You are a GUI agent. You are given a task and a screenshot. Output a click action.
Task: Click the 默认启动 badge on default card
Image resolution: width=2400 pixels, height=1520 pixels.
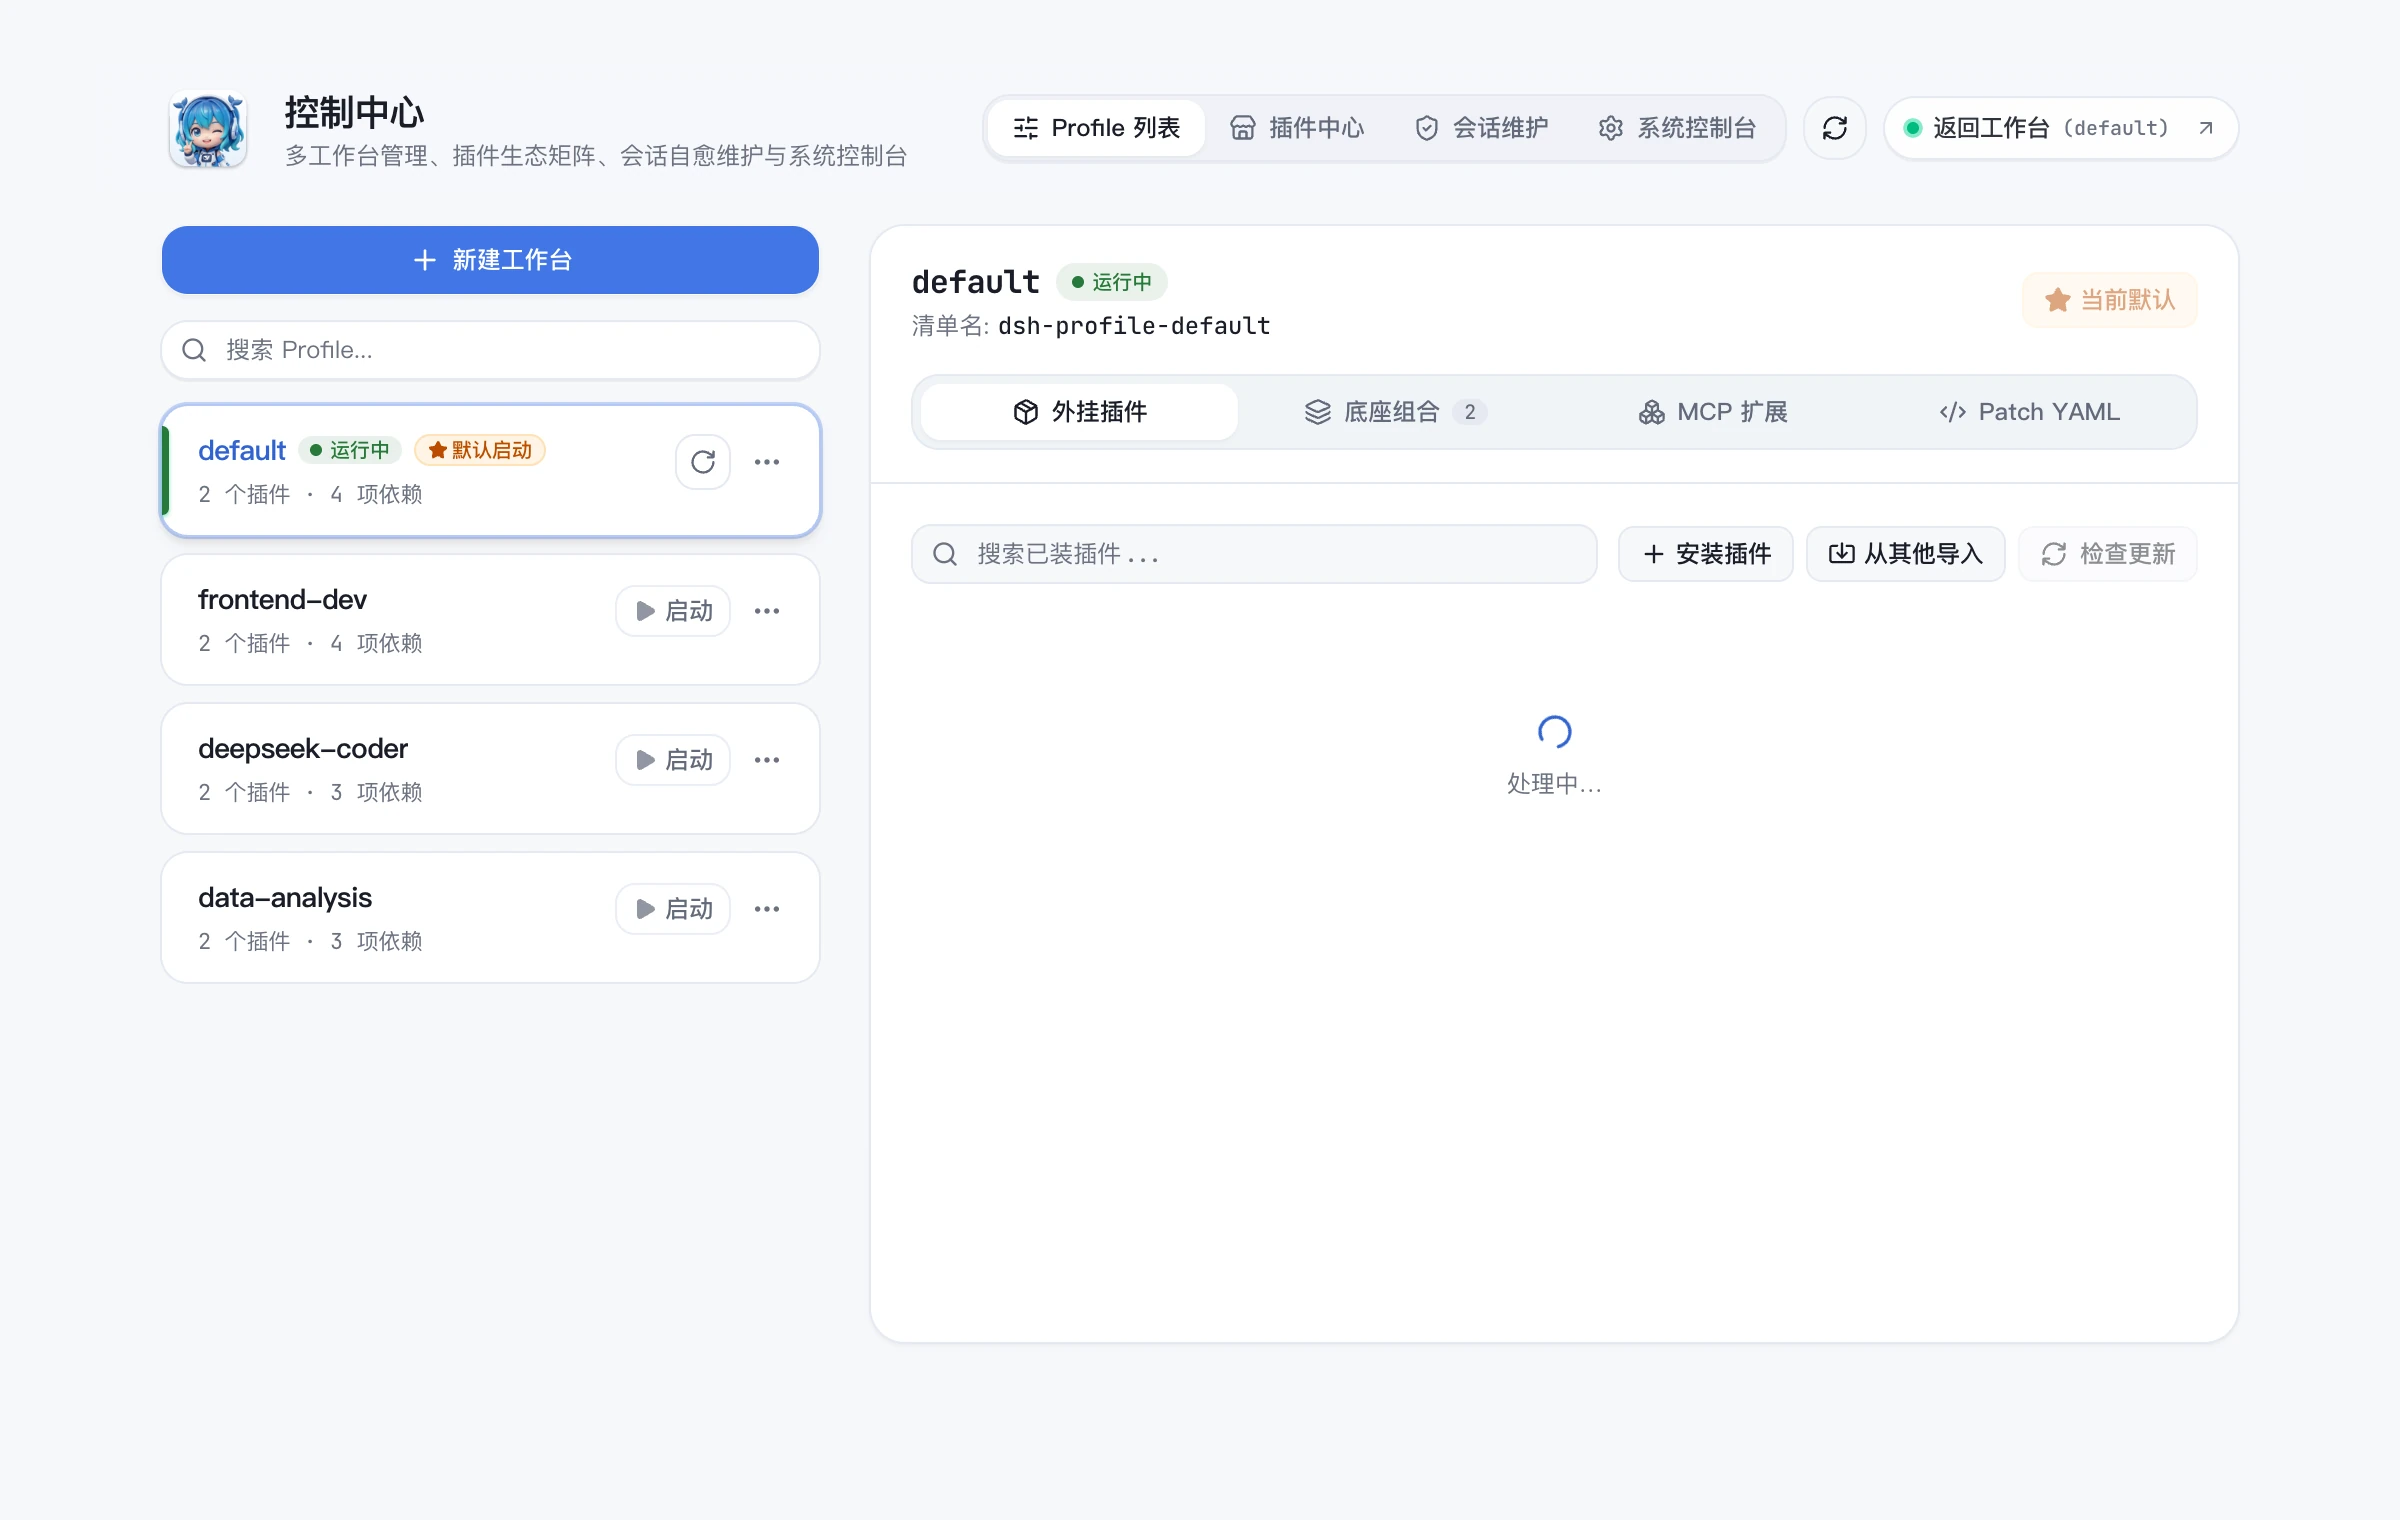[x=480, y=450]
